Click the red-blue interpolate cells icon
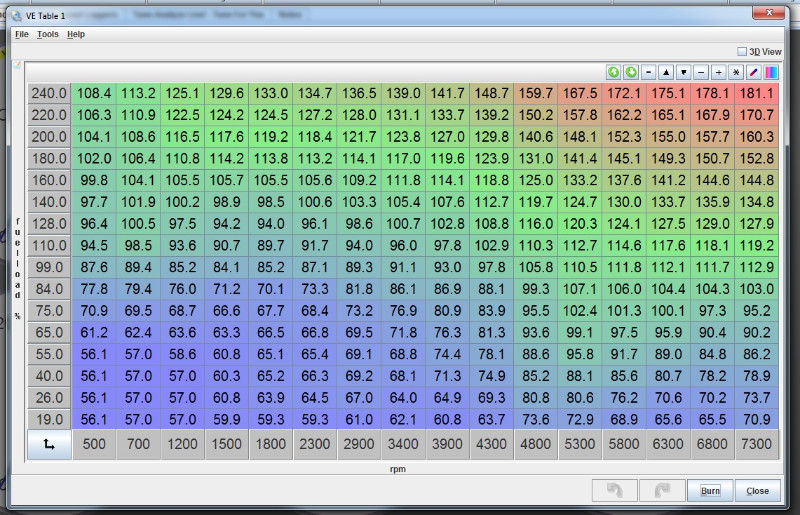The image size is (800, 515). (754, 72)
